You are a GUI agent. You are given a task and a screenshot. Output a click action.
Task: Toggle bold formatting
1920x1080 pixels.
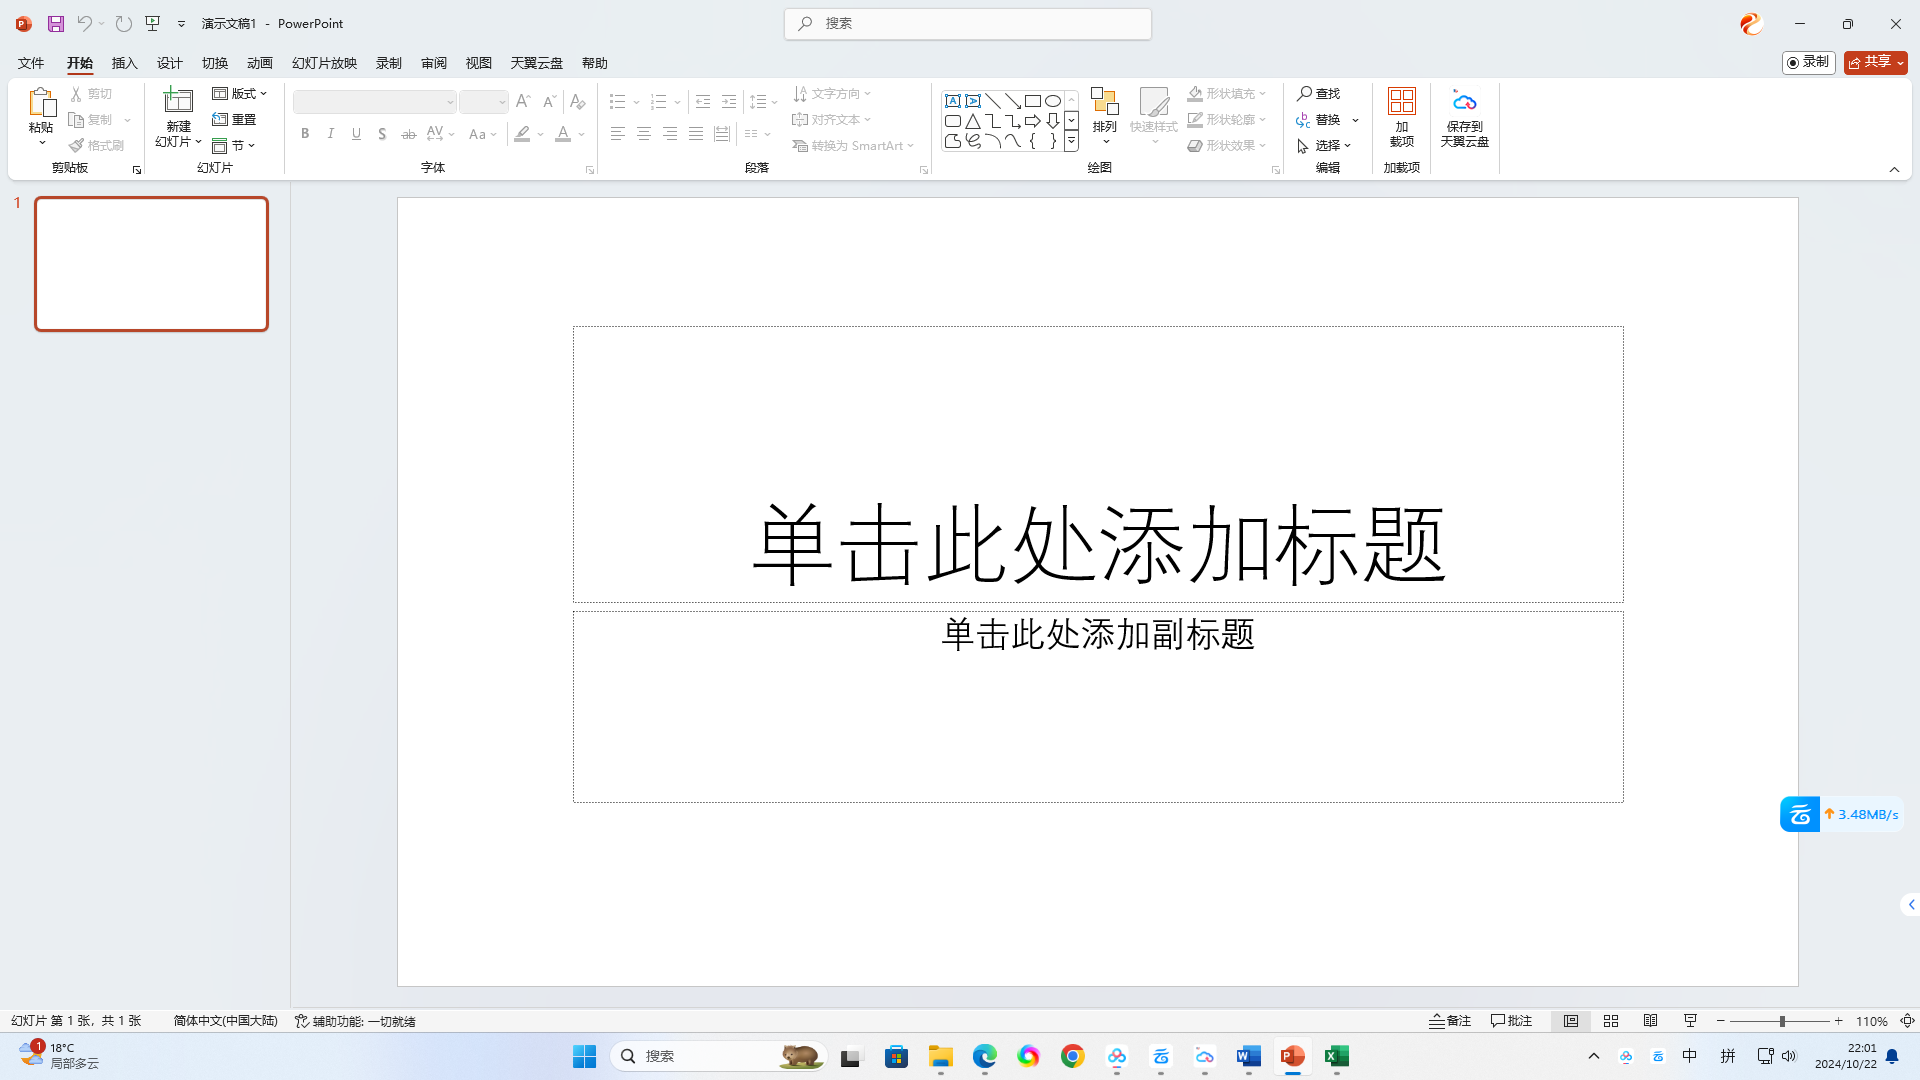tap(305, 133)
